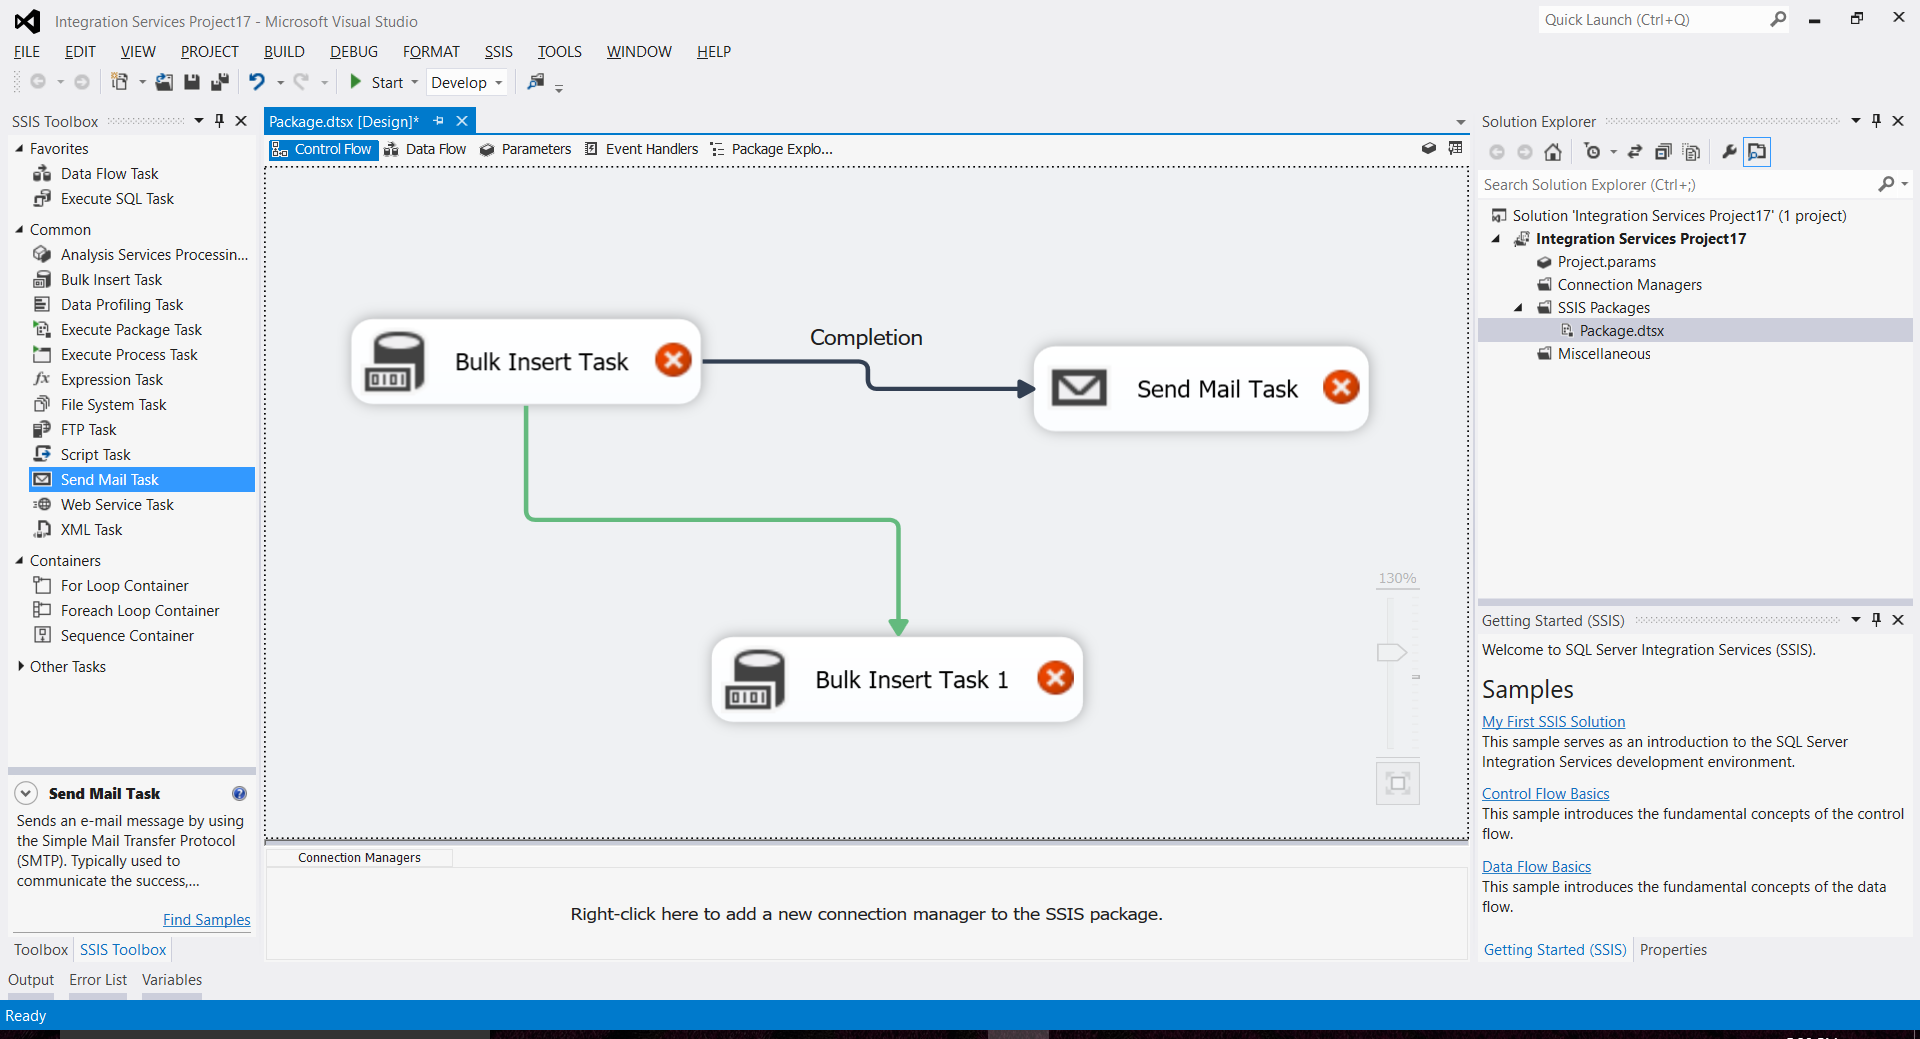Viewport: 1920px width, 1039px height.
Task: Switch to the Parameters tab
Action: (525, 149)
